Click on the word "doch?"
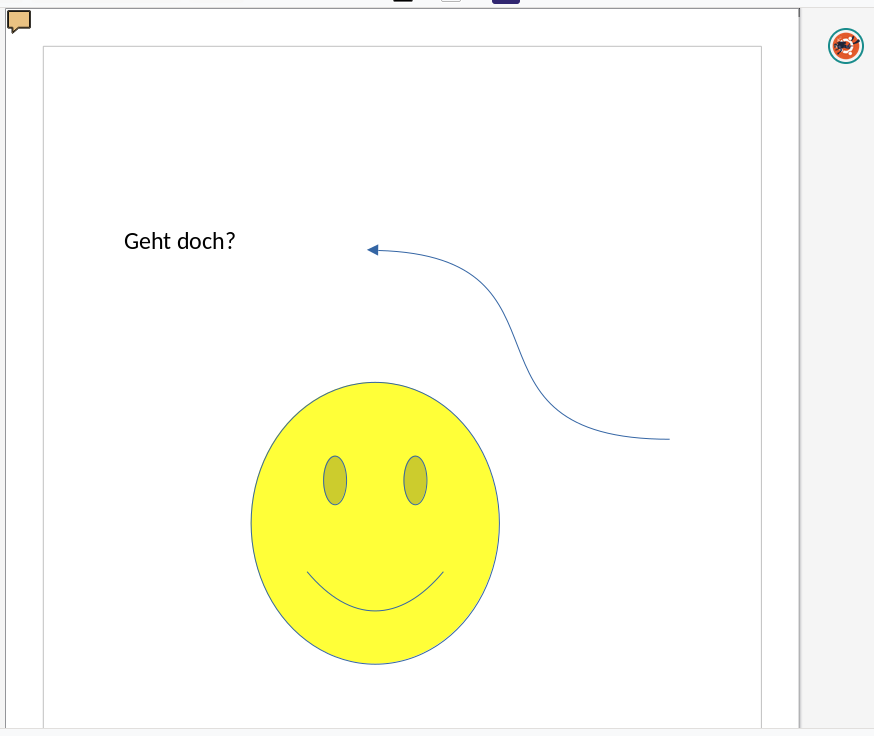874x736 pixels. pos(207,242)
